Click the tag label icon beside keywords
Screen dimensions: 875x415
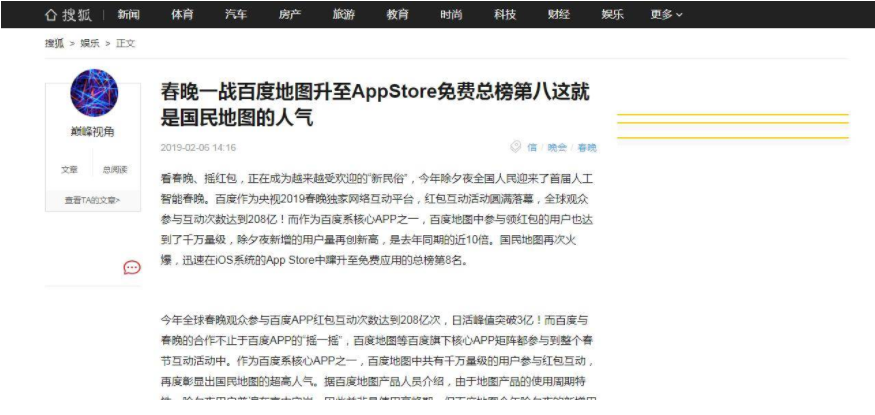(x=516, y=147)
